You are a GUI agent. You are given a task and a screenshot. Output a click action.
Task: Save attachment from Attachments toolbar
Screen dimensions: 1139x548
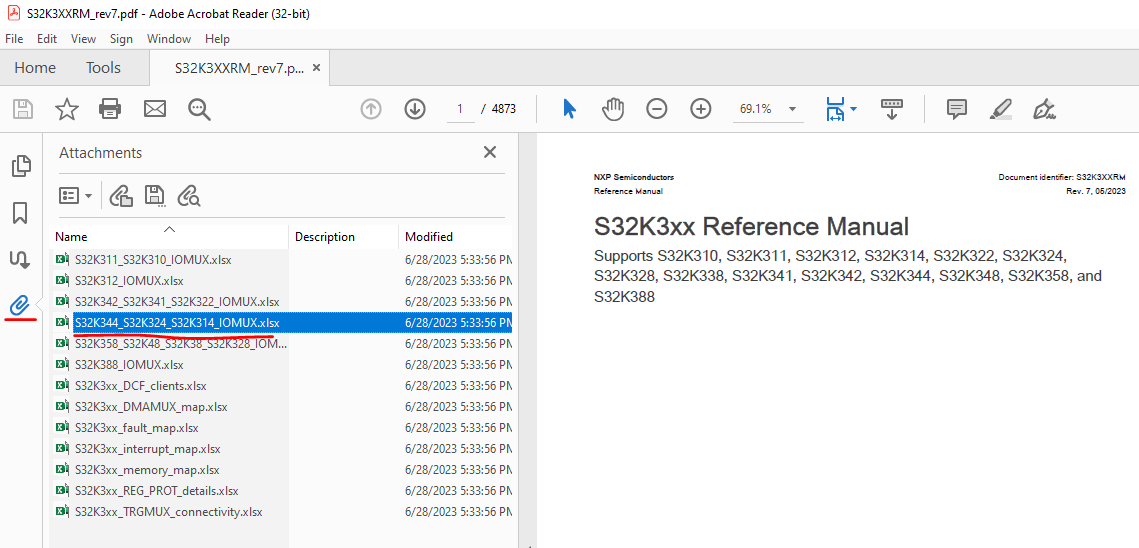[x=154, y=196]
